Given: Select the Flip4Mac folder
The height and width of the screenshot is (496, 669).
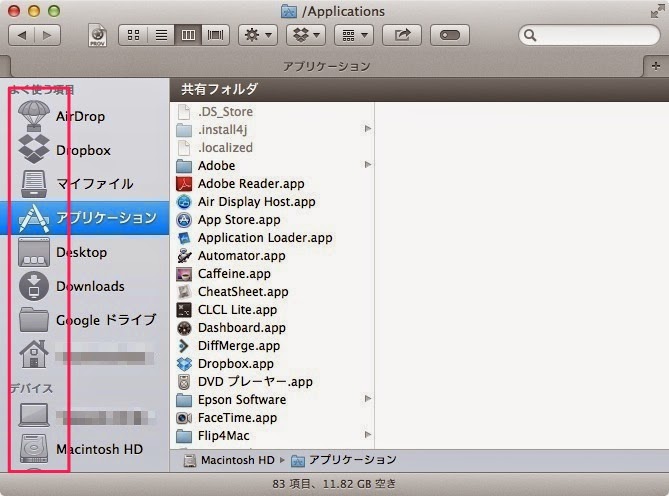Looking at the screenshot, I should (272, 436).
